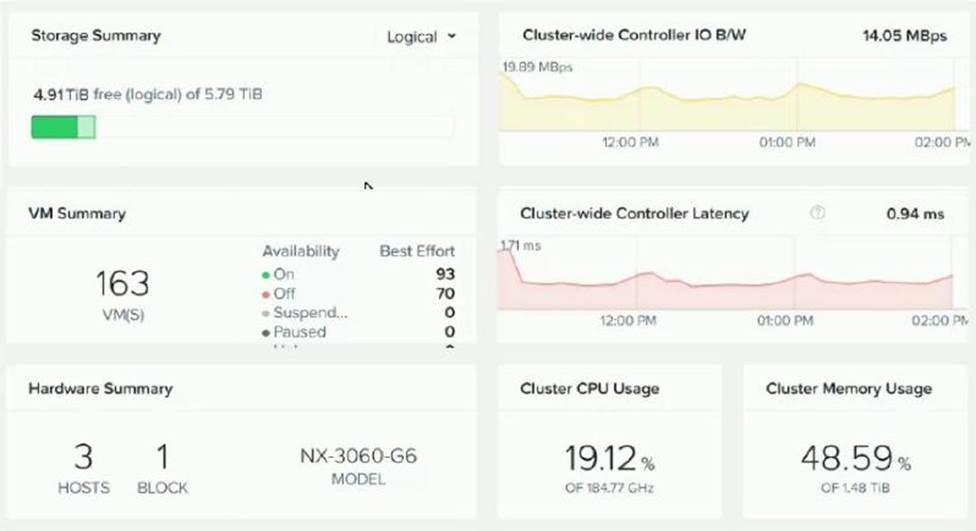Click the red Off status dot
Viewport: 976px width, 531px height.
pyautogui.click(x=266, y=294)
